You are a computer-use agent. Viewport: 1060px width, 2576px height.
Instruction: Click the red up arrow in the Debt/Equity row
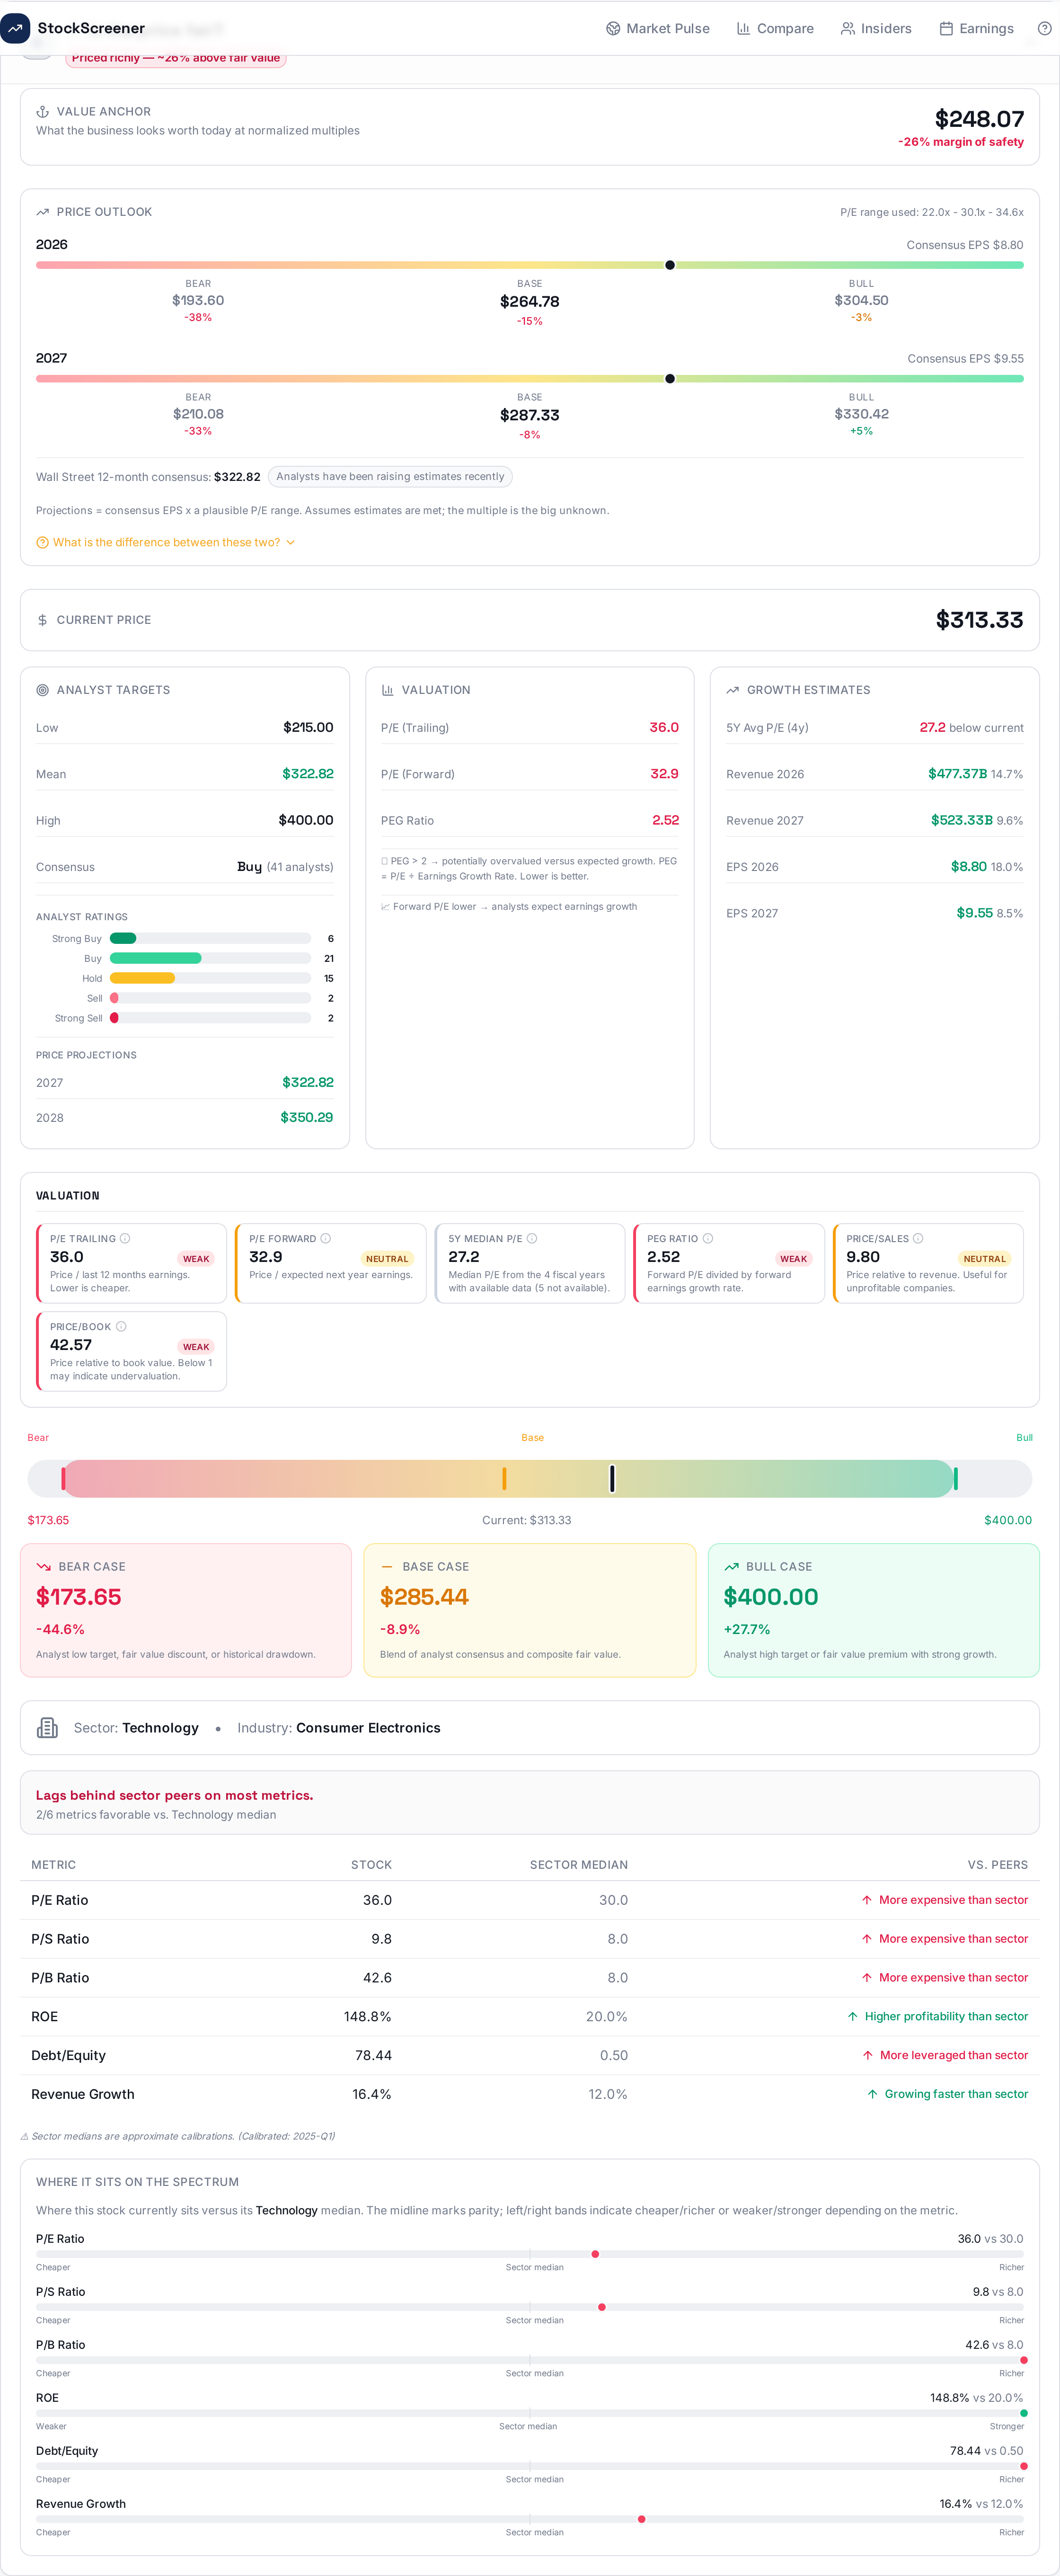[867, 2055]
